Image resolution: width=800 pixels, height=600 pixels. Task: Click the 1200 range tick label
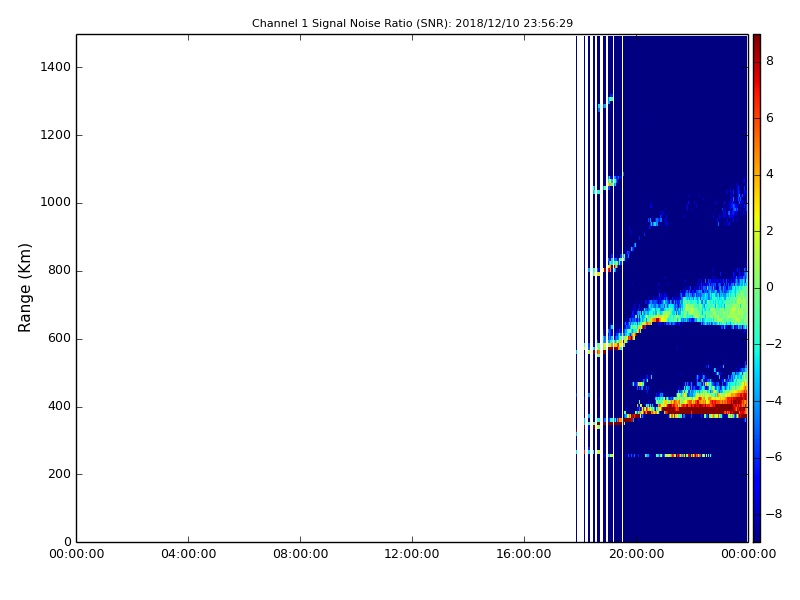pos(56,135)
